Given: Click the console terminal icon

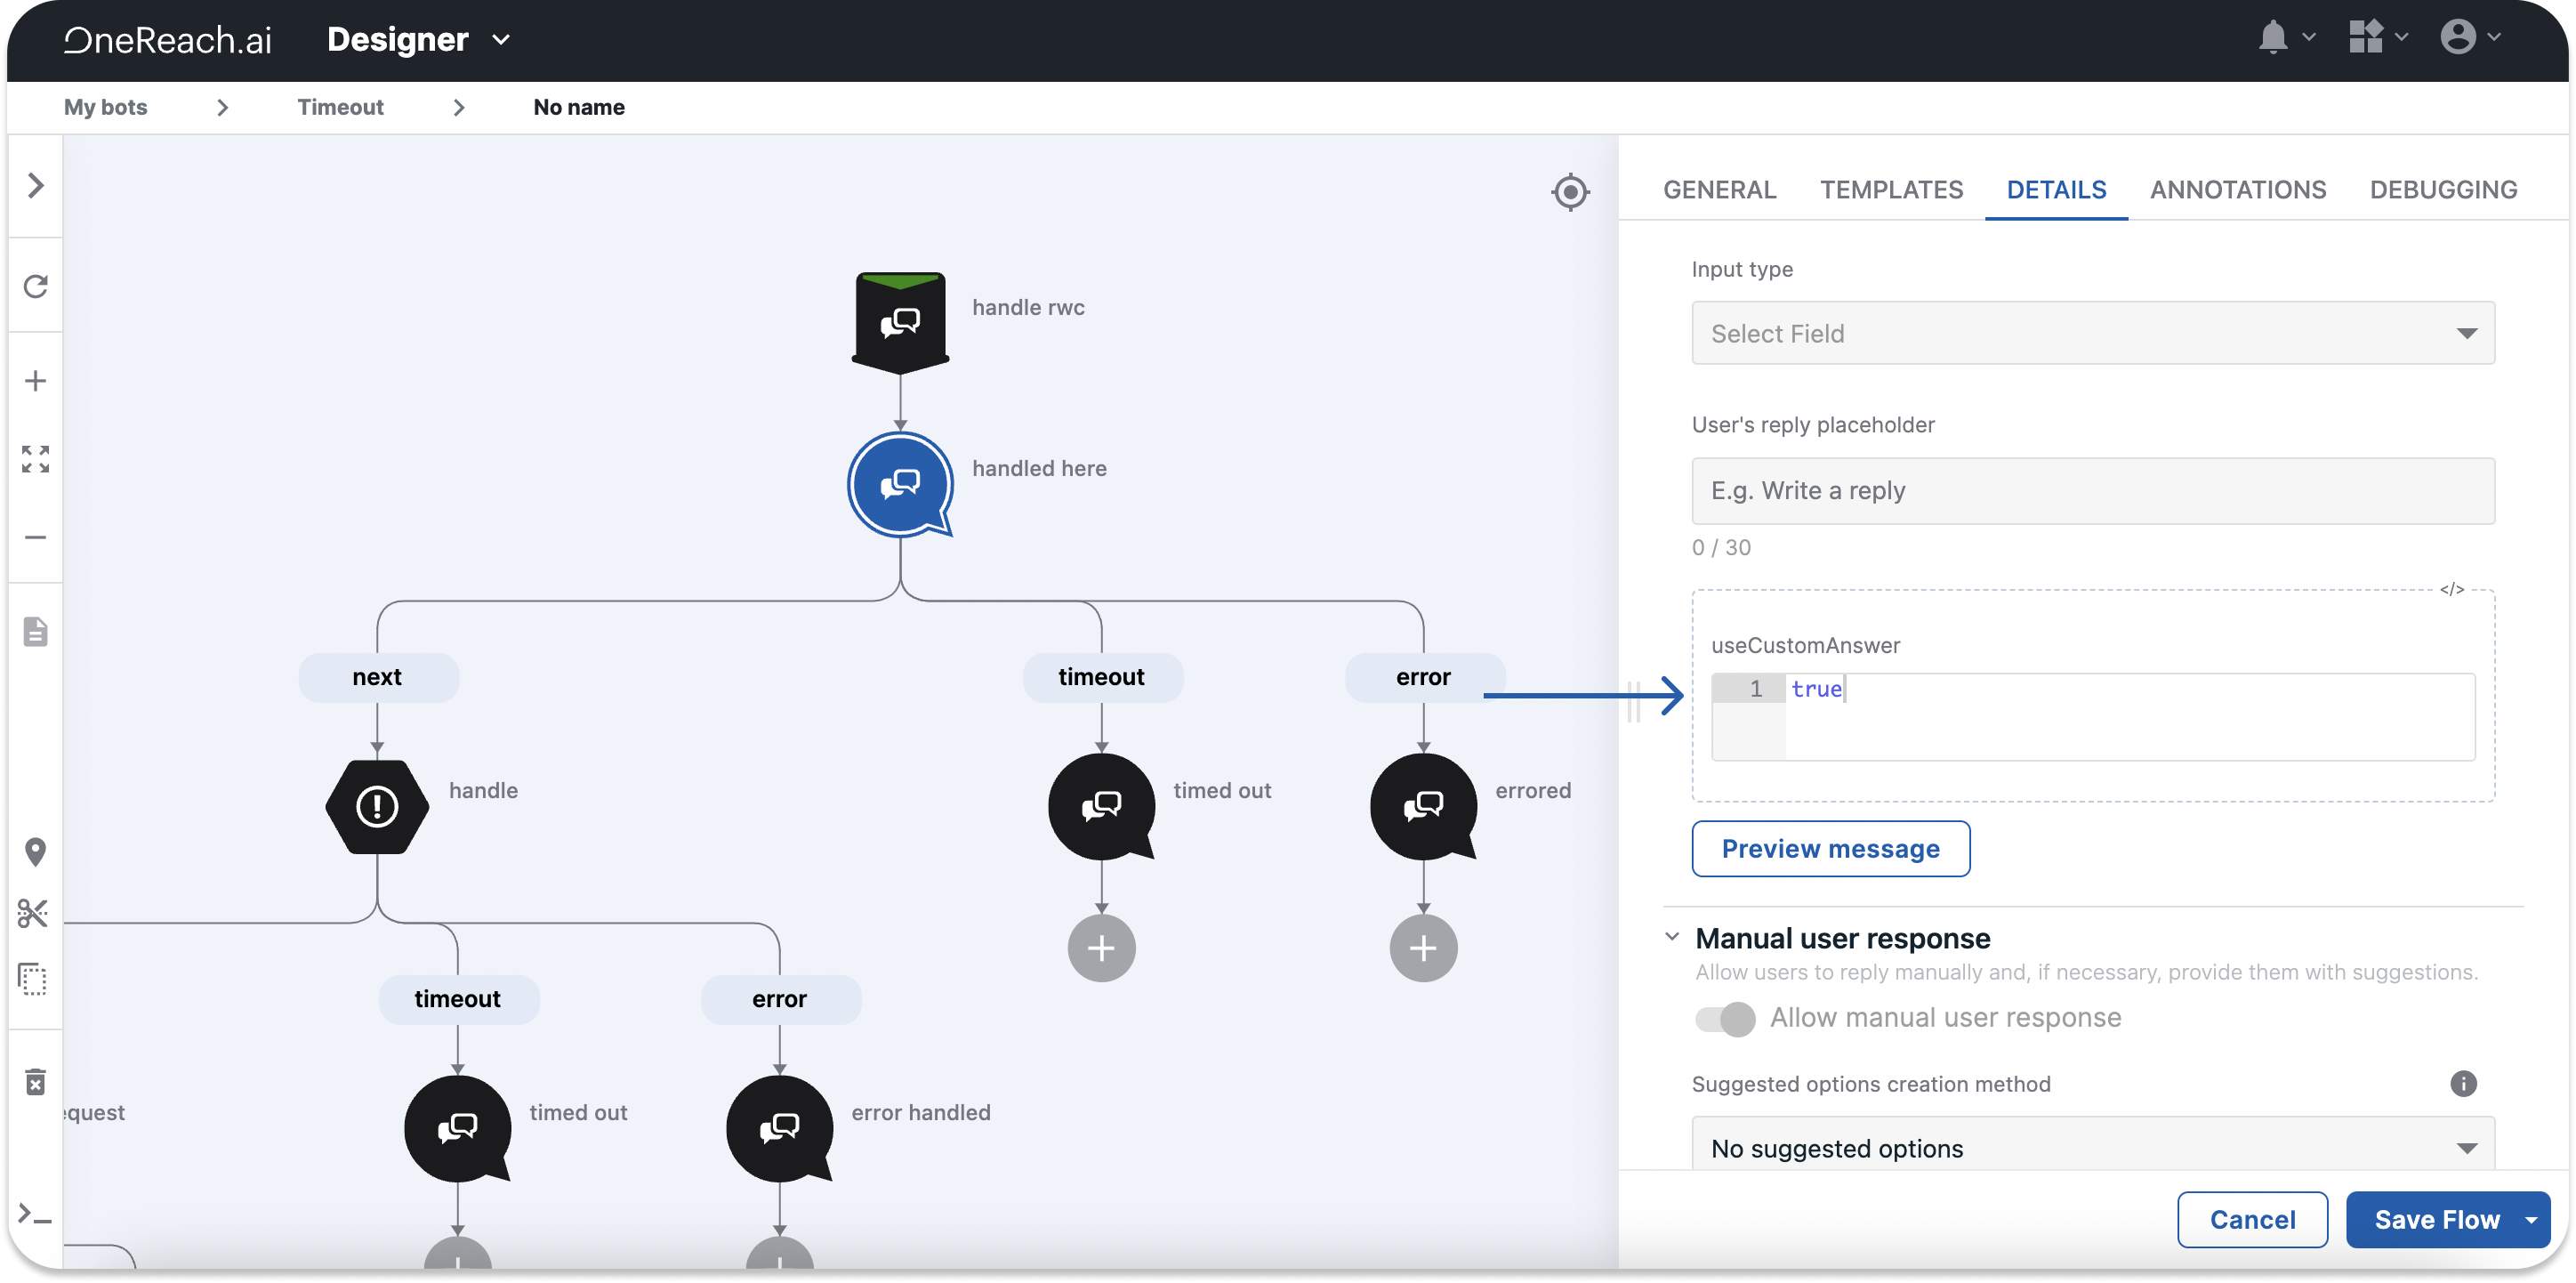Looking at the screenshot, I should point(36,1214).
